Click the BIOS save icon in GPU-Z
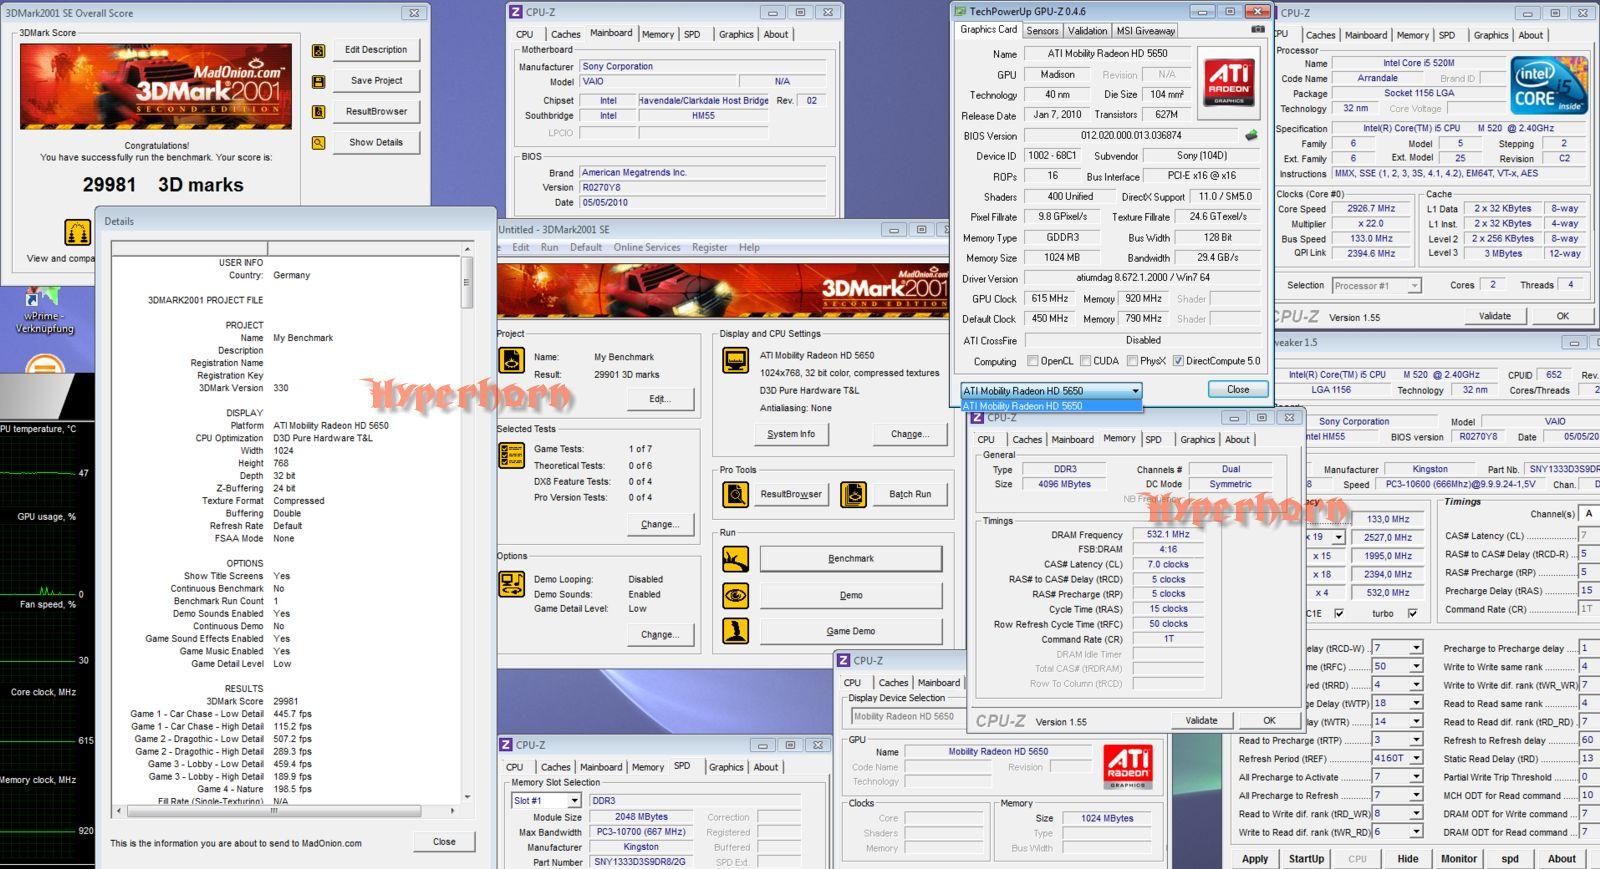Viewport: 1600px width, 869px height. click(1250, 135)
